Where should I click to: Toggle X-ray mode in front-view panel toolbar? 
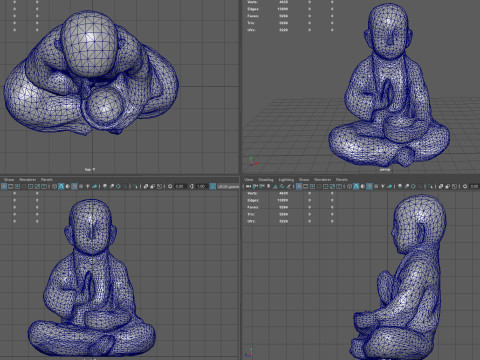pos(146,186)
